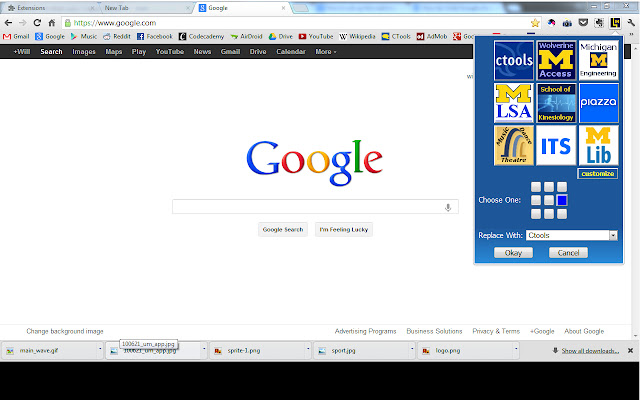Open options arrow for logo.png download

(516, 349)
